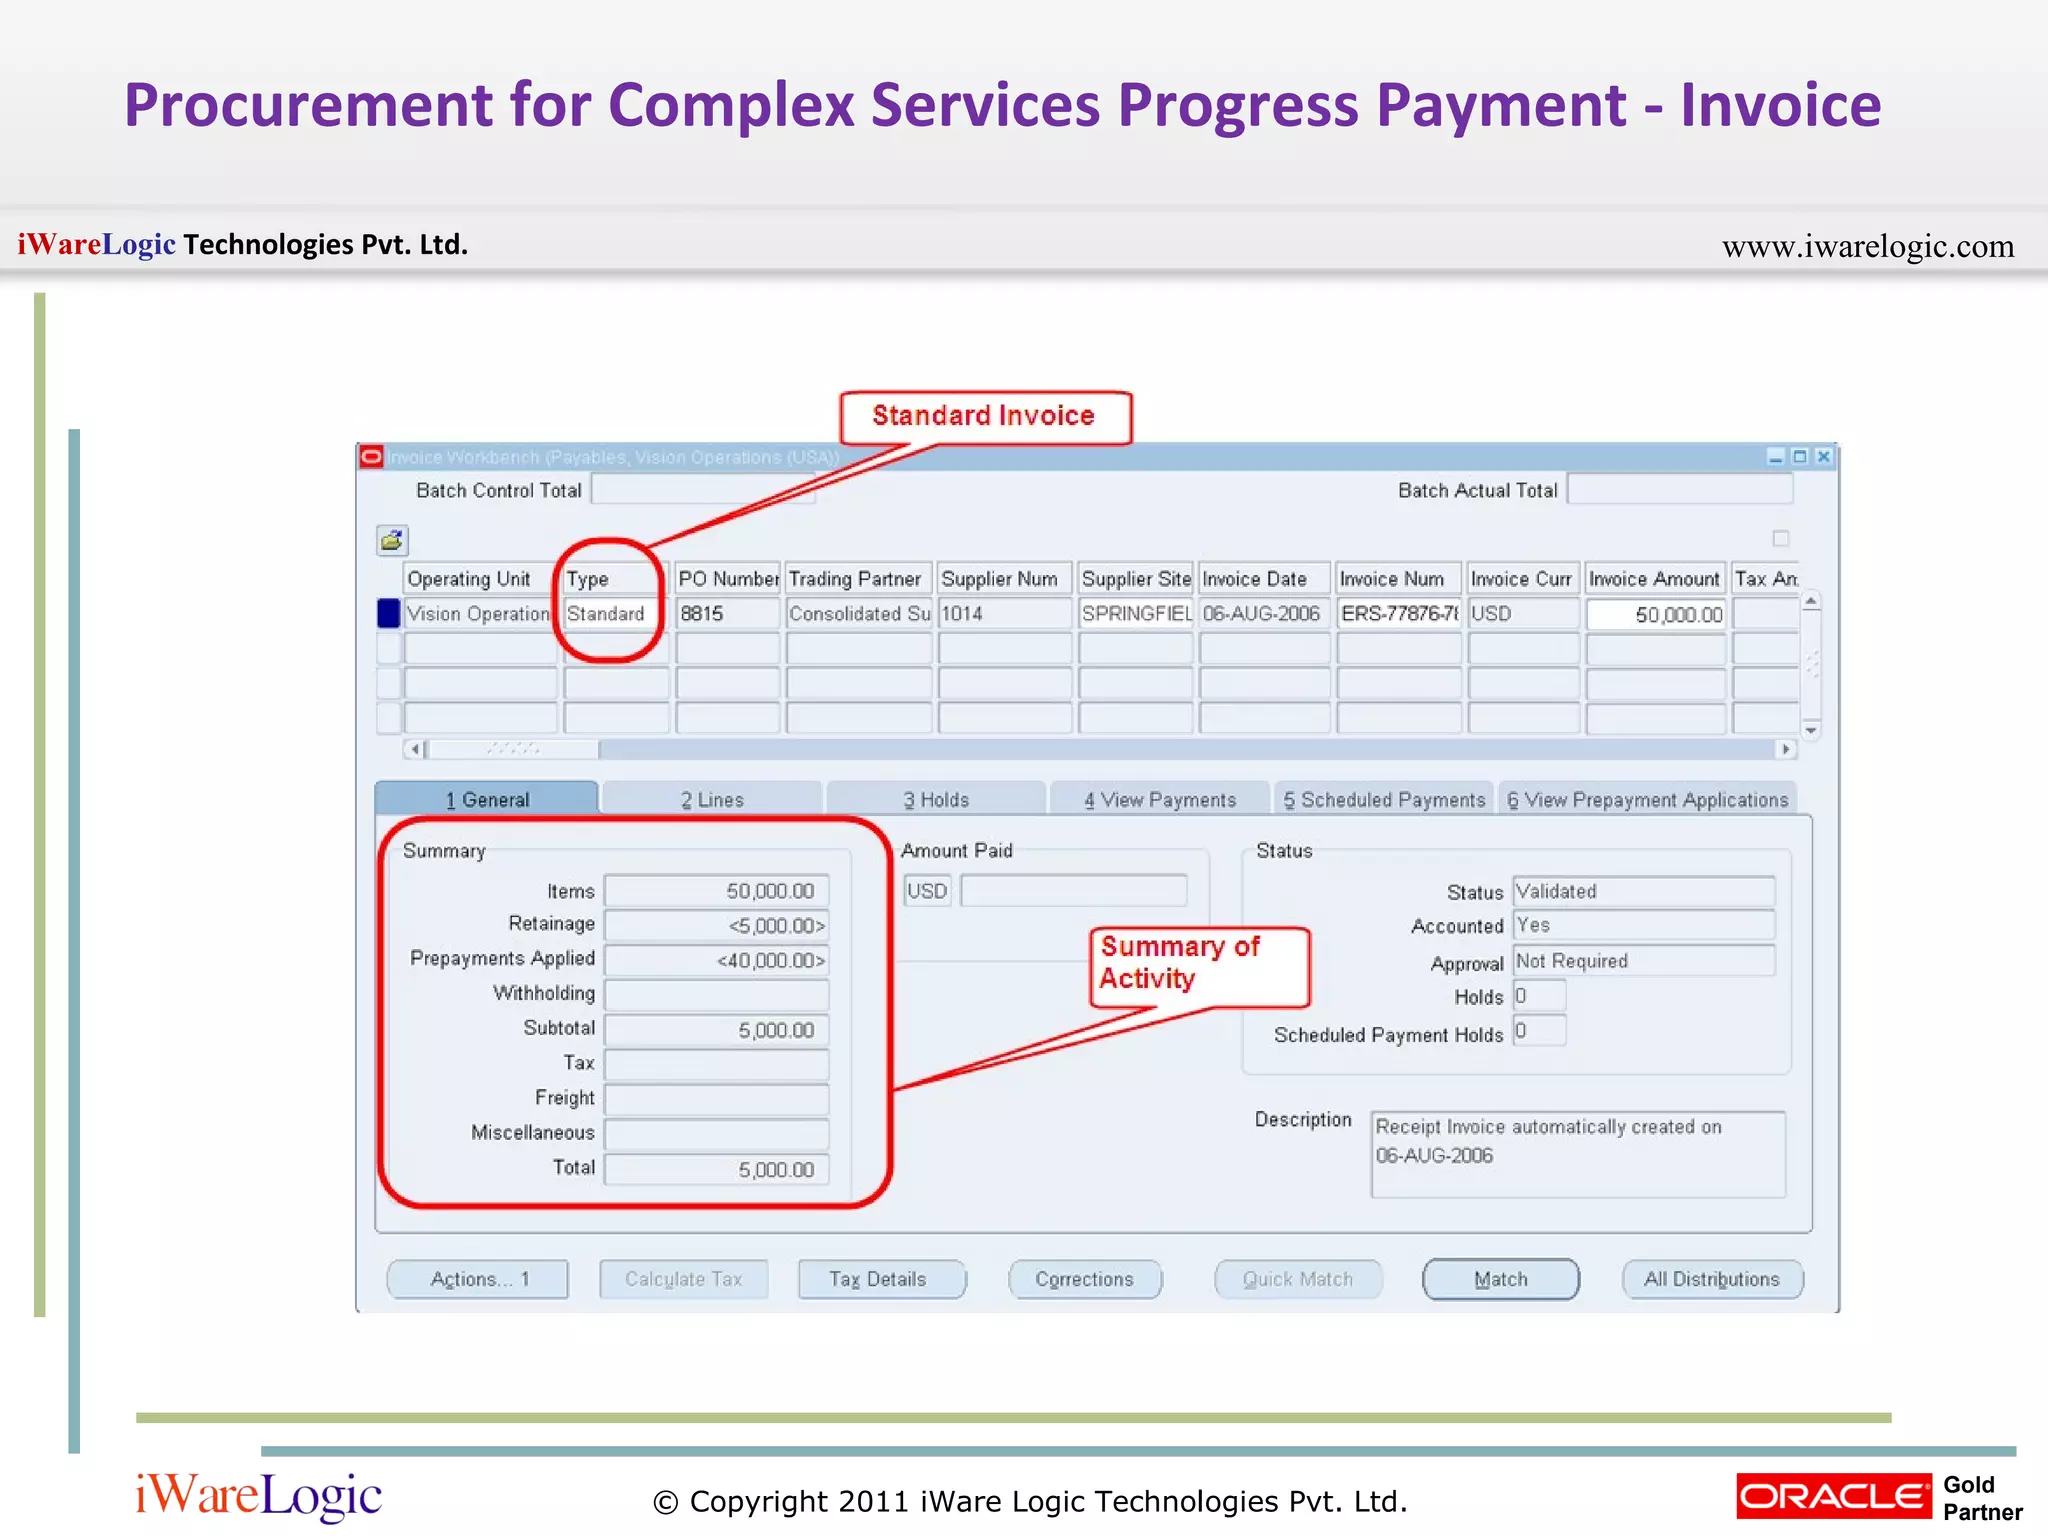Select the highlighted row indicator for Vision Operations
Image resolution: width=2048 pixels, height=1536 pixels.
[x=388, y=613]
